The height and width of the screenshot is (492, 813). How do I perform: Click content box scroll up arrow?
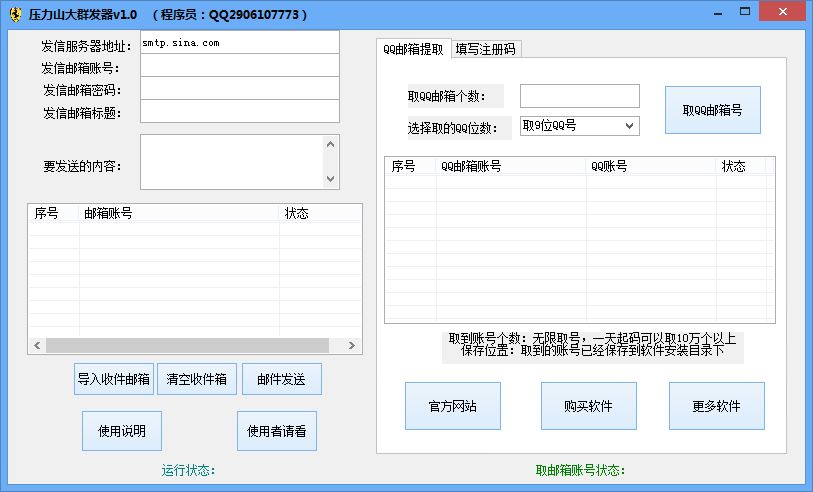[x=331, y=144]
